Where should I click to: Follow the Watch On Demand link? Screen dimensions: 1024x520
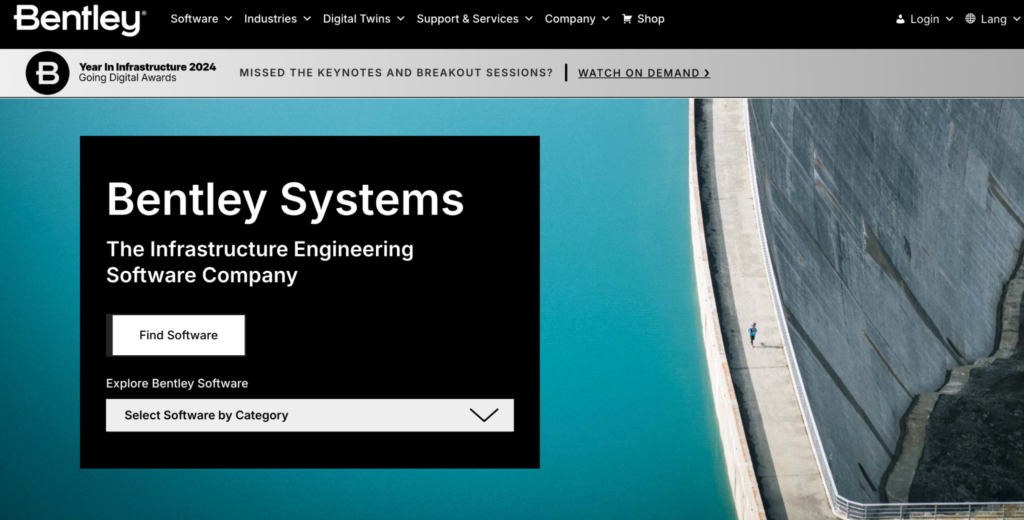(x=644, y=73)
